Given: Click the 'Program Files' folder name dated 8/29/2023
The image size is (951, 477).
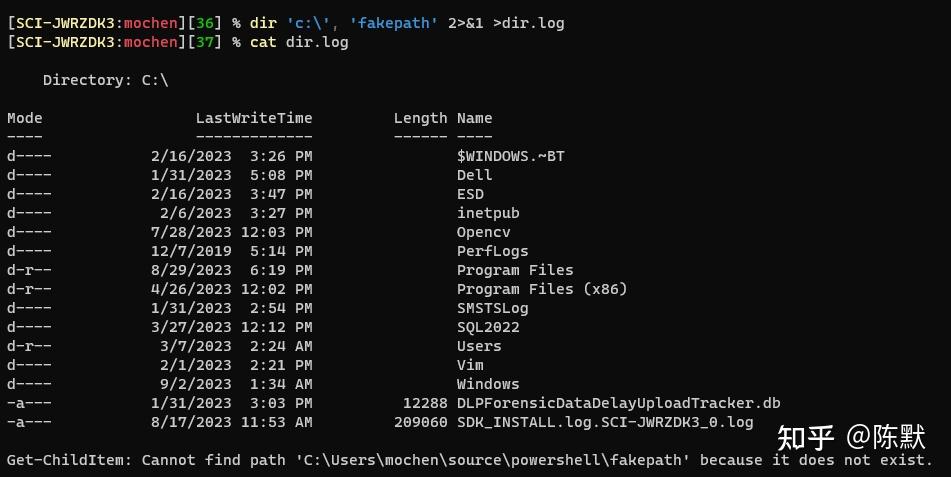Looking at the screenshot, I should [515, 270].
